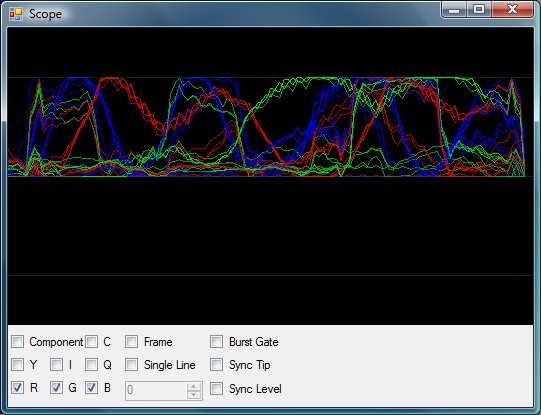Increment the line number spinner up arrow
541x415 pixels.
pos(194,386)
